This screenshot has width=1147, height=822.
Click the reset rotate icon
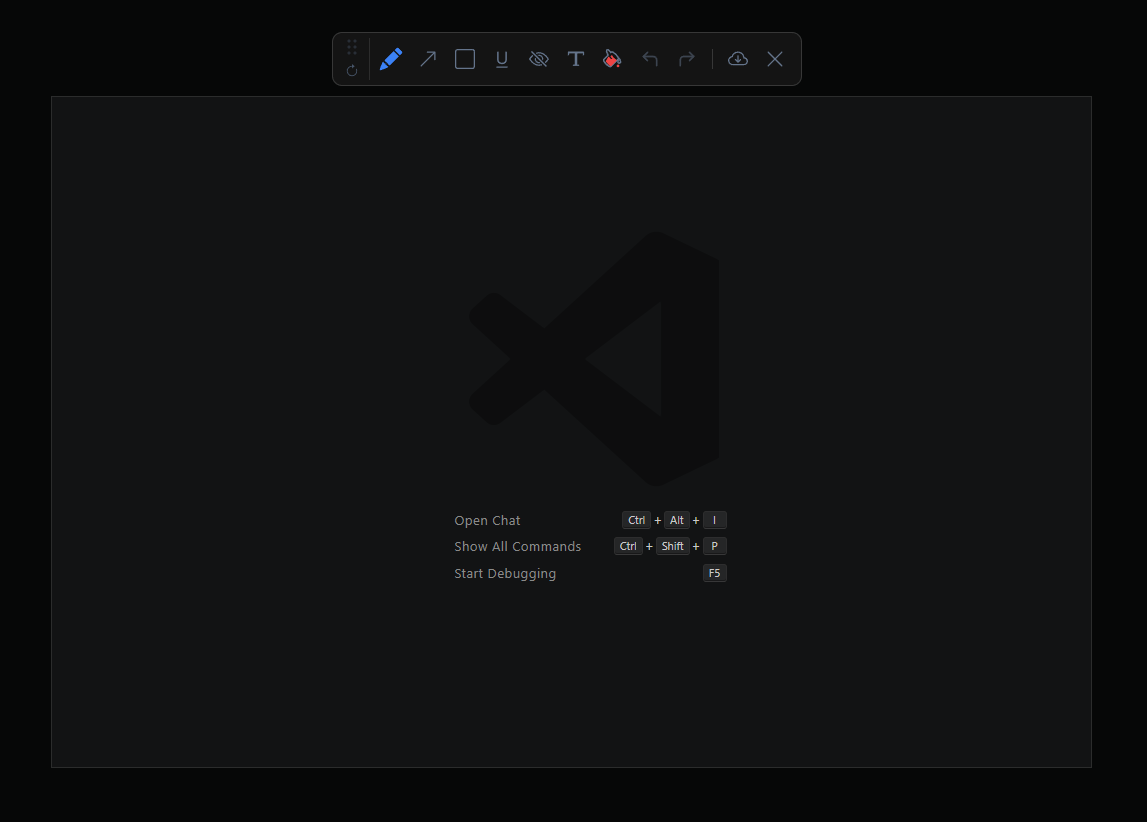pos(352,71)
